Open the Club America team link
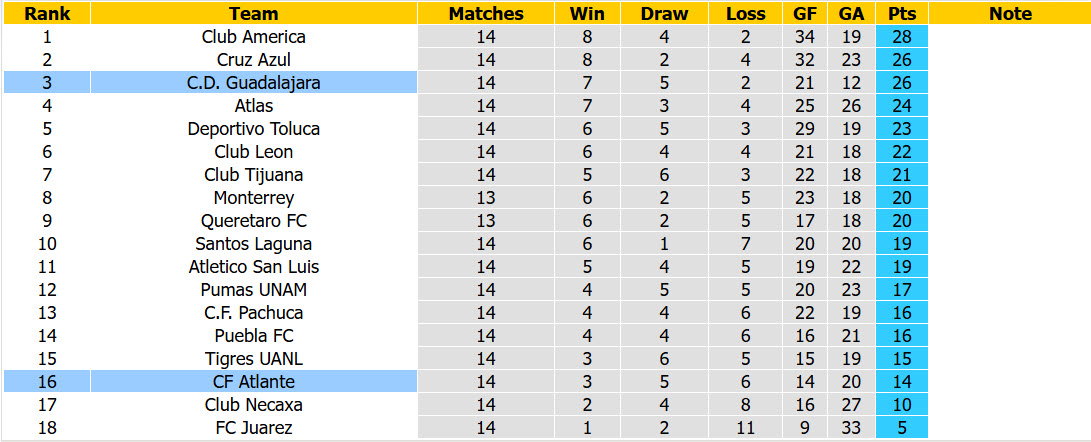The width and height of the screenshot is (1091, 442). 254,37
